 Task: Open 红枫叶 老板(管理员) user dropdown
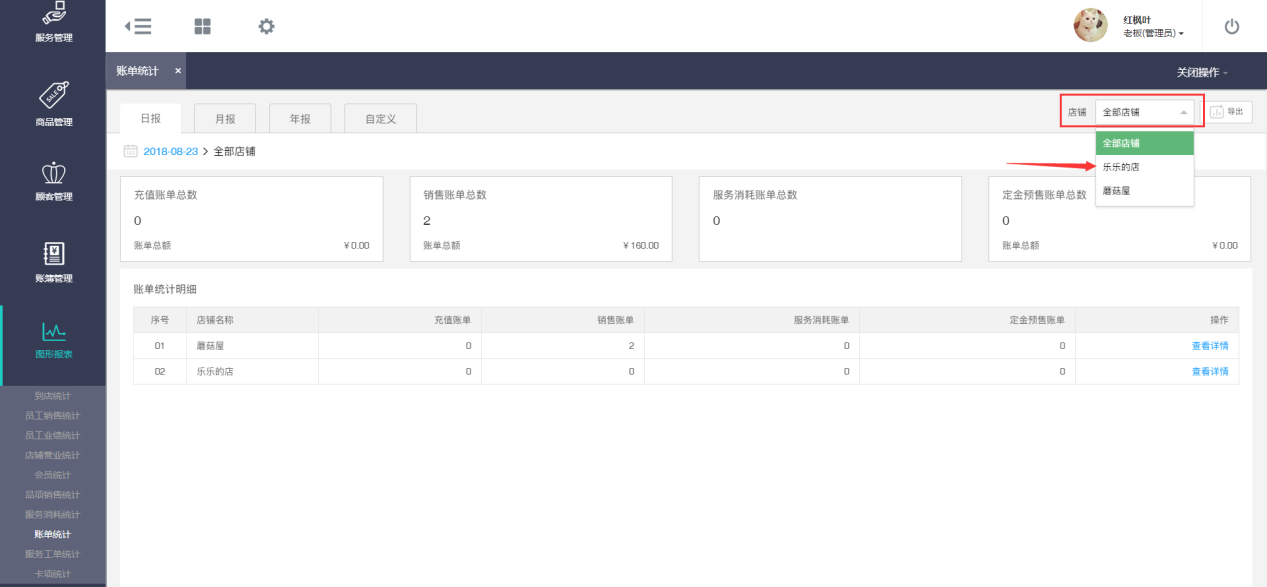point(1153,26)
